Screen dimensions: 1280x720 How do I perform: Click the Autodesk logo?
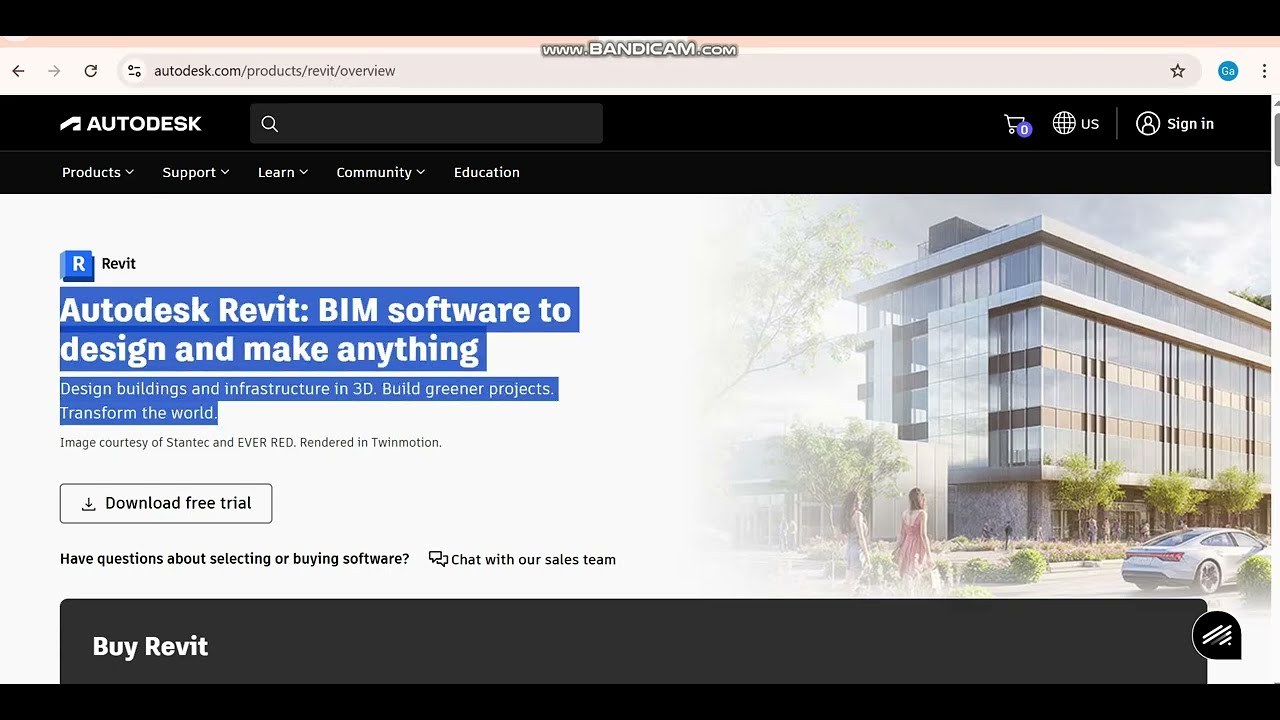(131, 124)
